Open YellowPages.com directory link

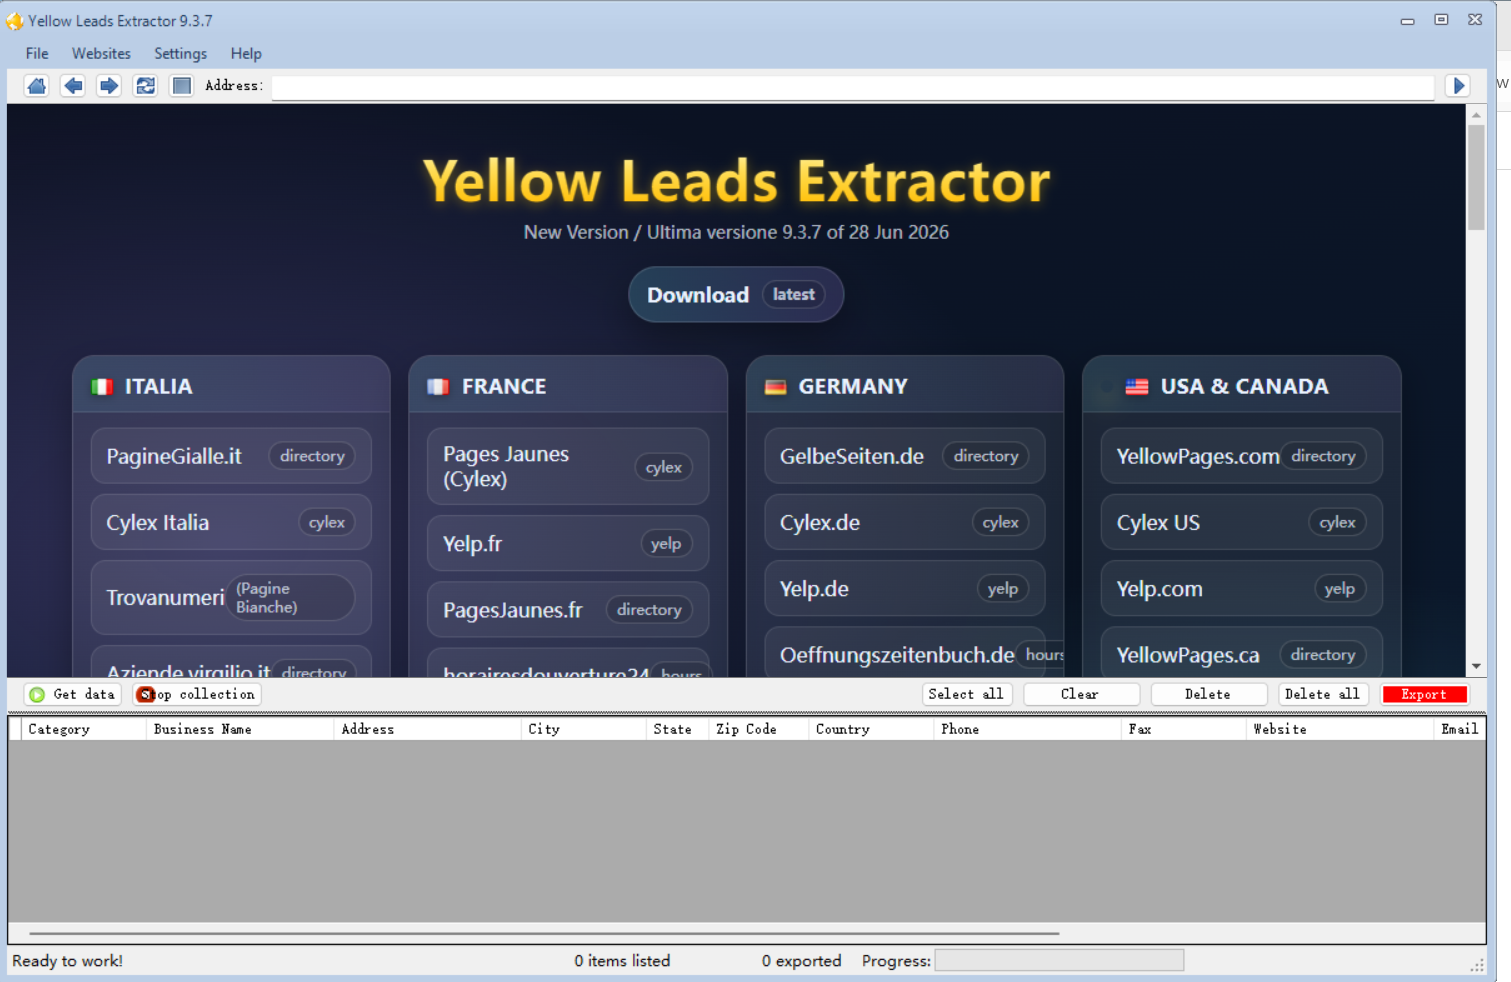(1242, 456)
